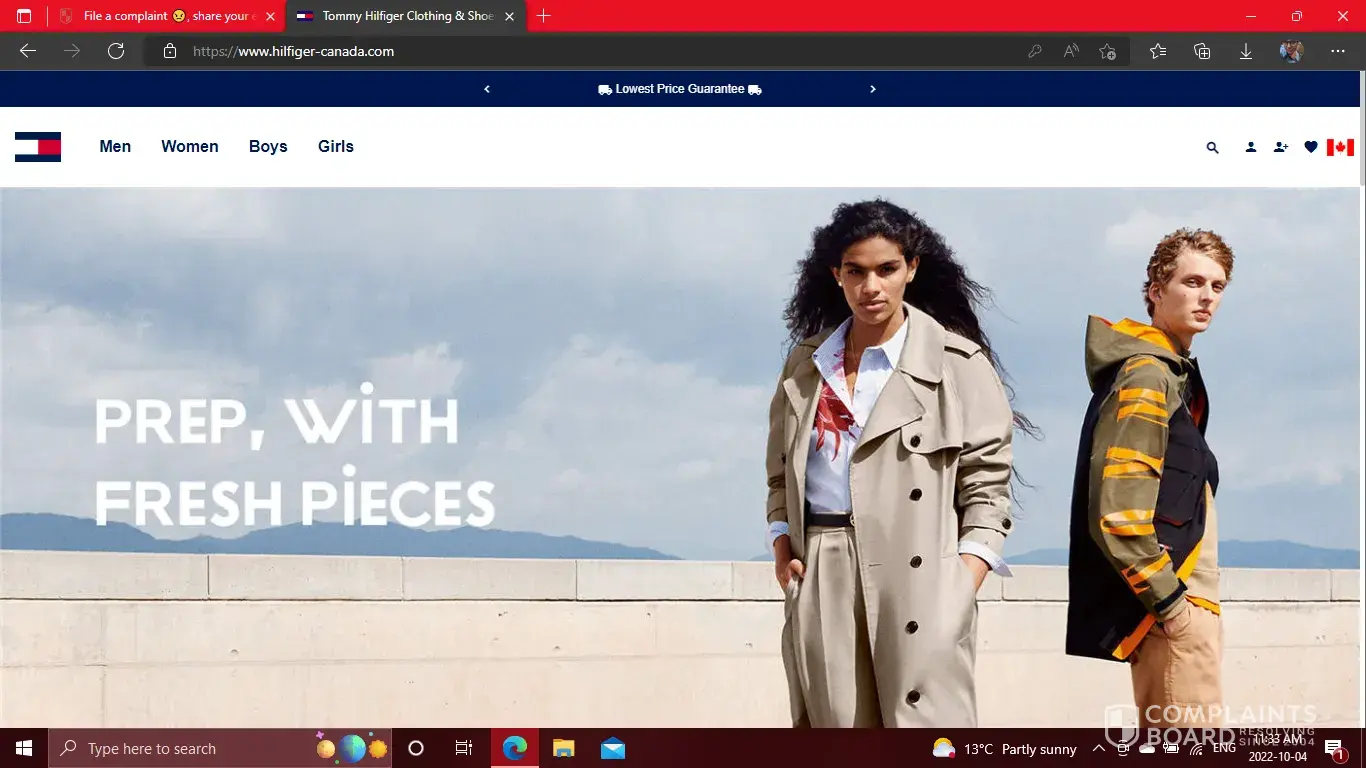The height and width of the screenshot is (768, 1366).
Task: Open the Edge Settings and more menu
Action: tap(1338, 51)
